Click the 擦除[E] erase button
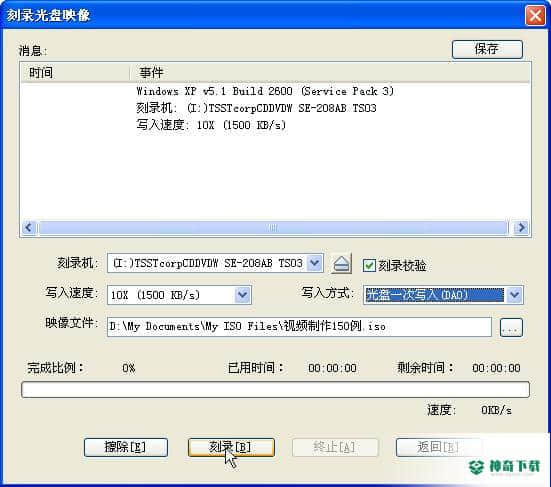 click(x=126, y=447)
